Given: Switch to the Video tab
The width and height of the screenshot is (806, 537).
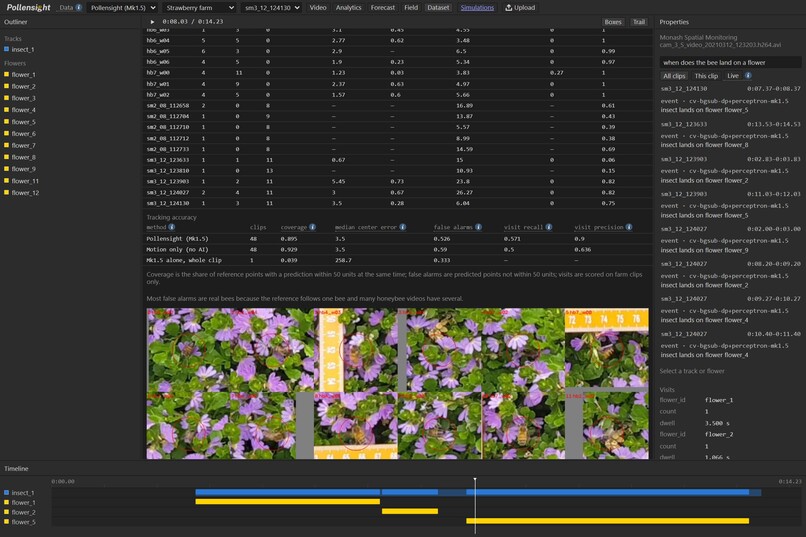Looking at the screenshot, I should (x=318, y=8).
